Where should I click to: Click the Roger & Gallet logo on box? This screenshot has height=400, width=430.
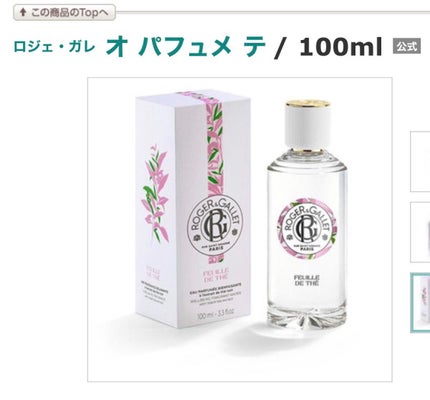pos(215,227)
